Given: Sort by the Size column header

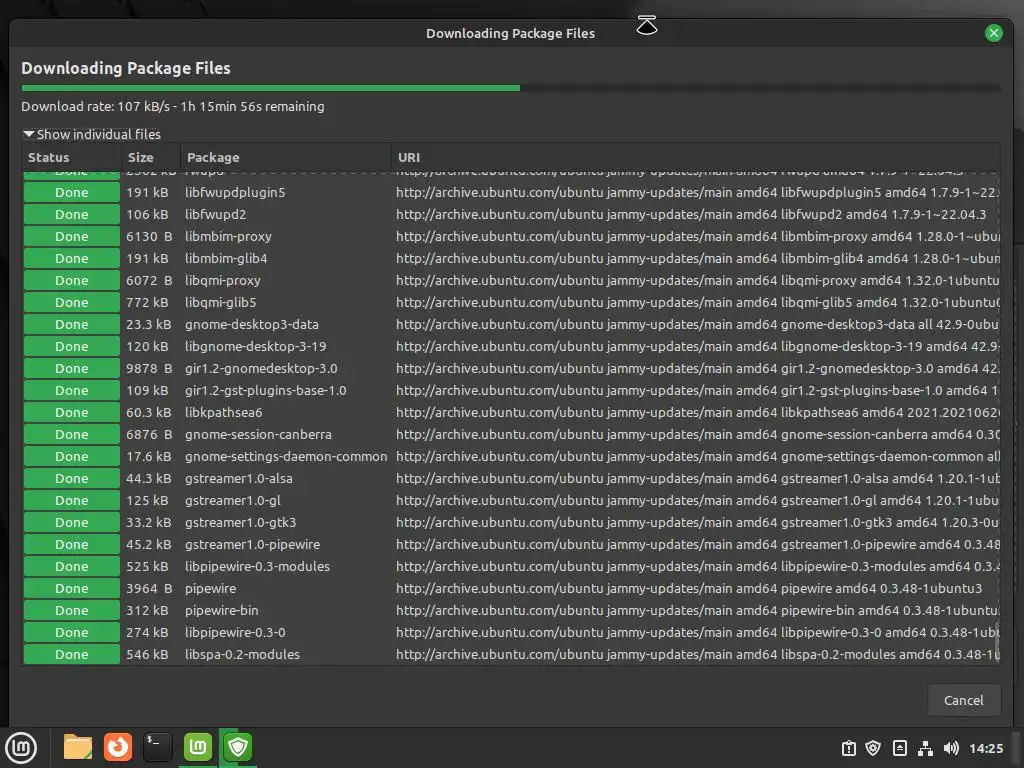Looking at the screenshot, I should point(151,157).
